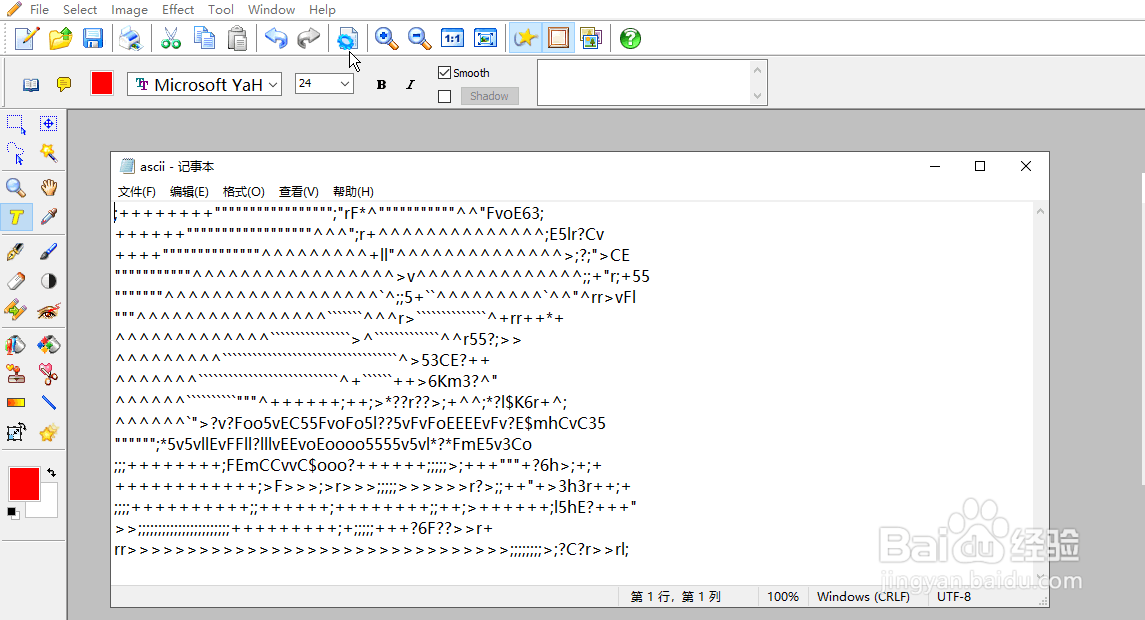Open the Window menu
1145x620 pixels.
(271, 9)
